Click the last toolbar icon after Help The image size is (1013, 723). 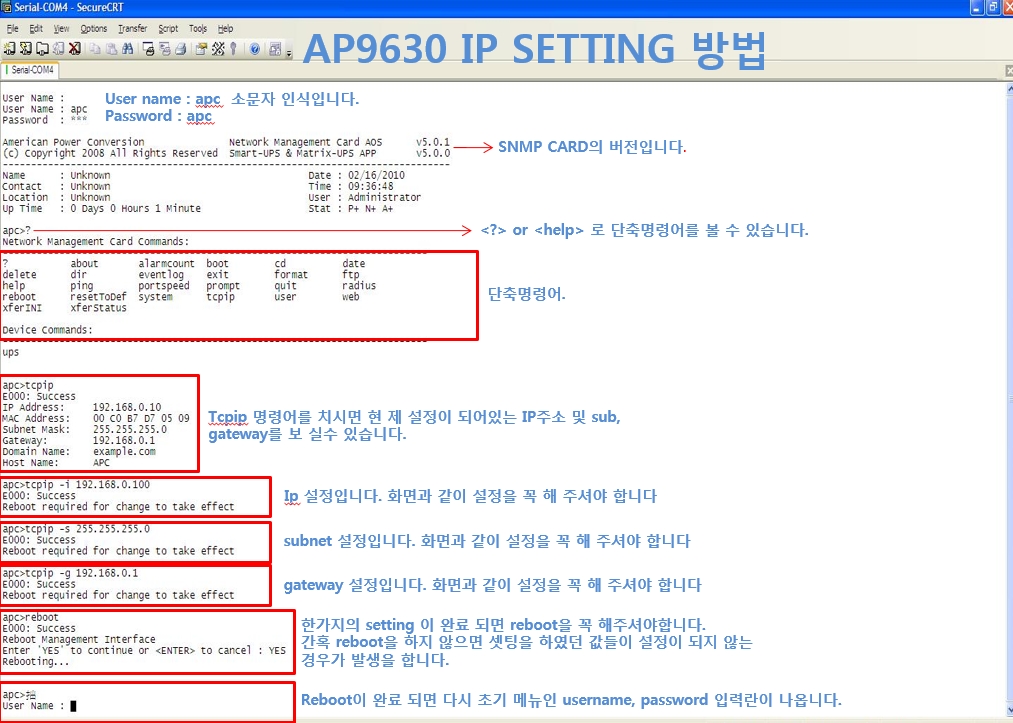point(275,48)
